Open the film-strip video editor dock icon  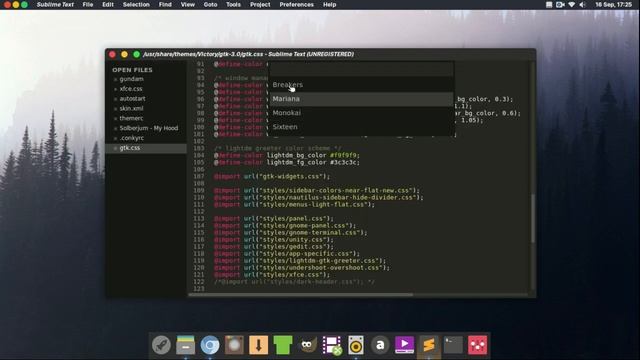tap(331, 345)
